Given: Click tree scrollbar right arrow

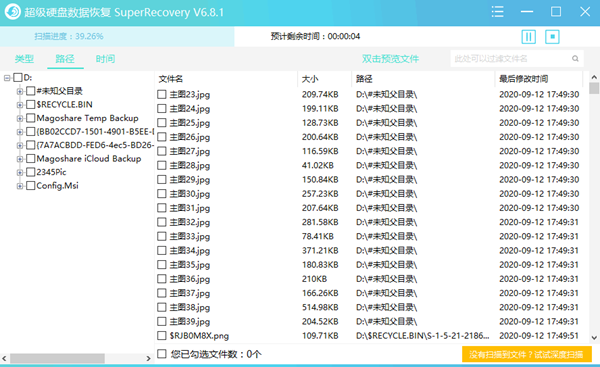Looking at the screenshot, I should click(148, 359).
